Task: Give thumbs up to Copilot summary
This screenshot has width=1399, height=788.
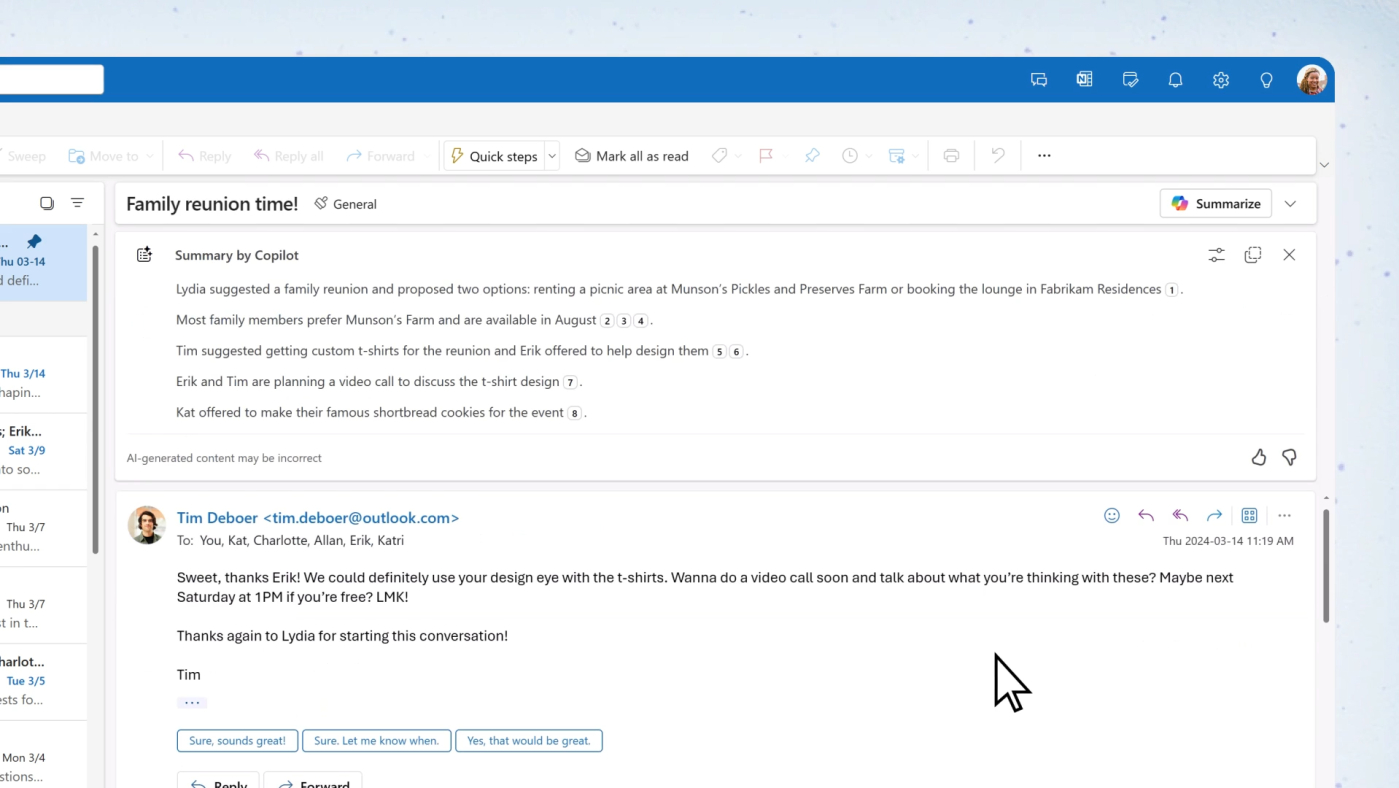Action: click(1258, 458)
